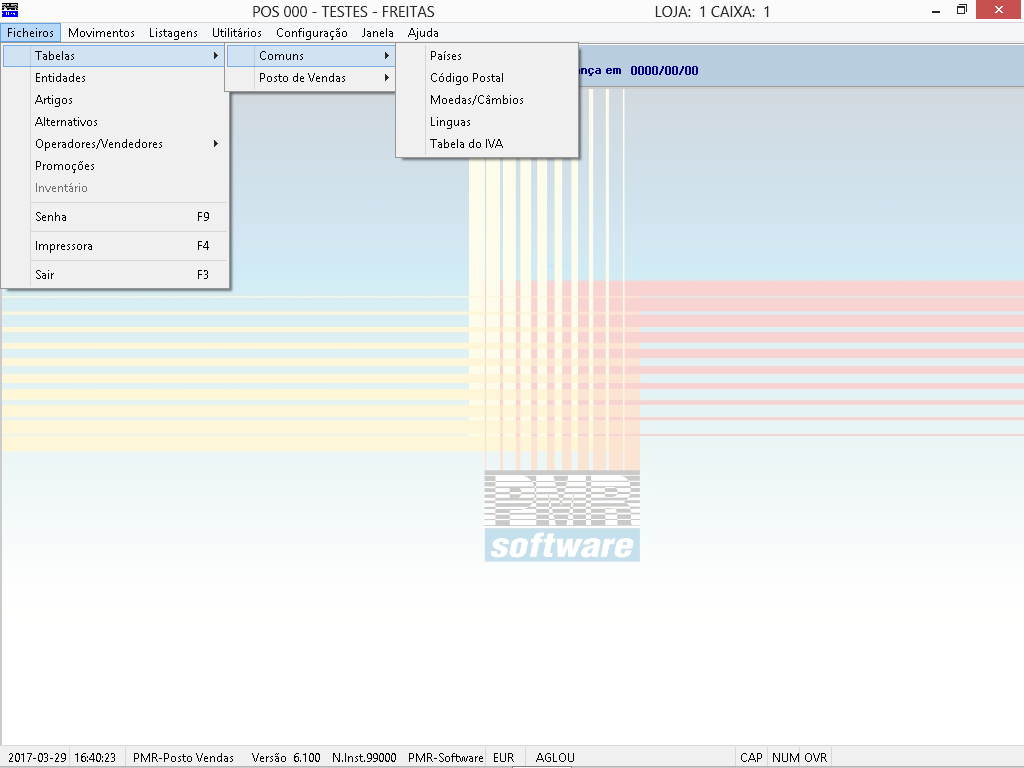The height and width of the screenshot is (768, 1024).
Task: Click Sair to exit application
Action: [45, 275]
